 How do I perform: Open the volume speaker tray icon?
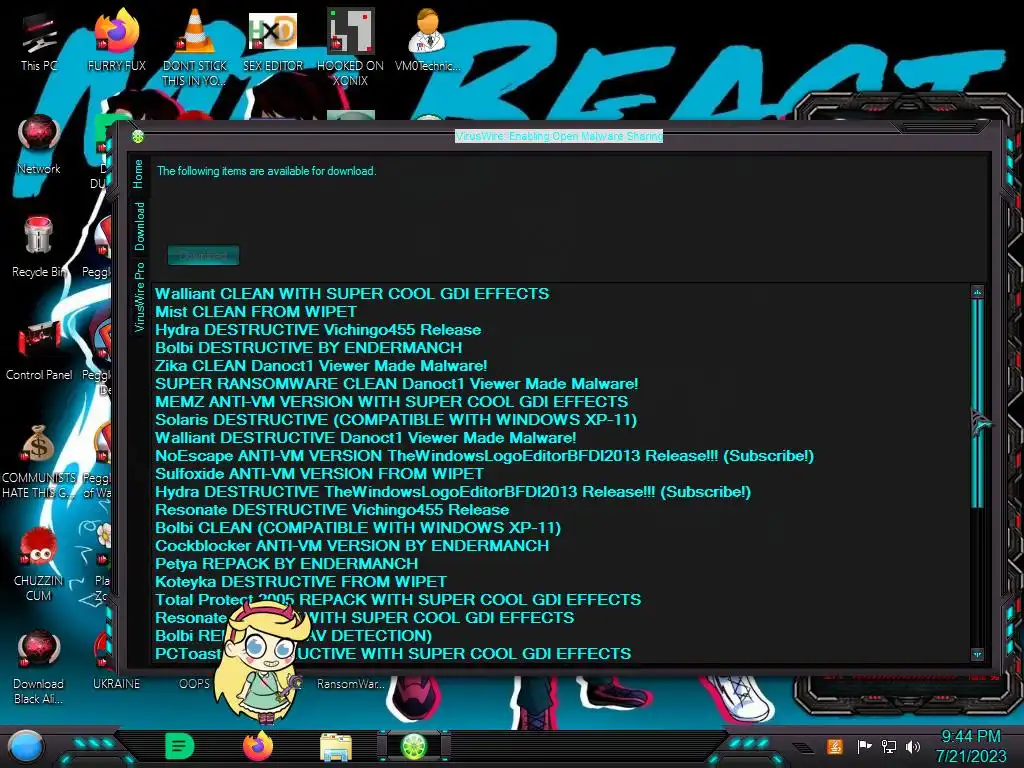click(x=913, y=746)
